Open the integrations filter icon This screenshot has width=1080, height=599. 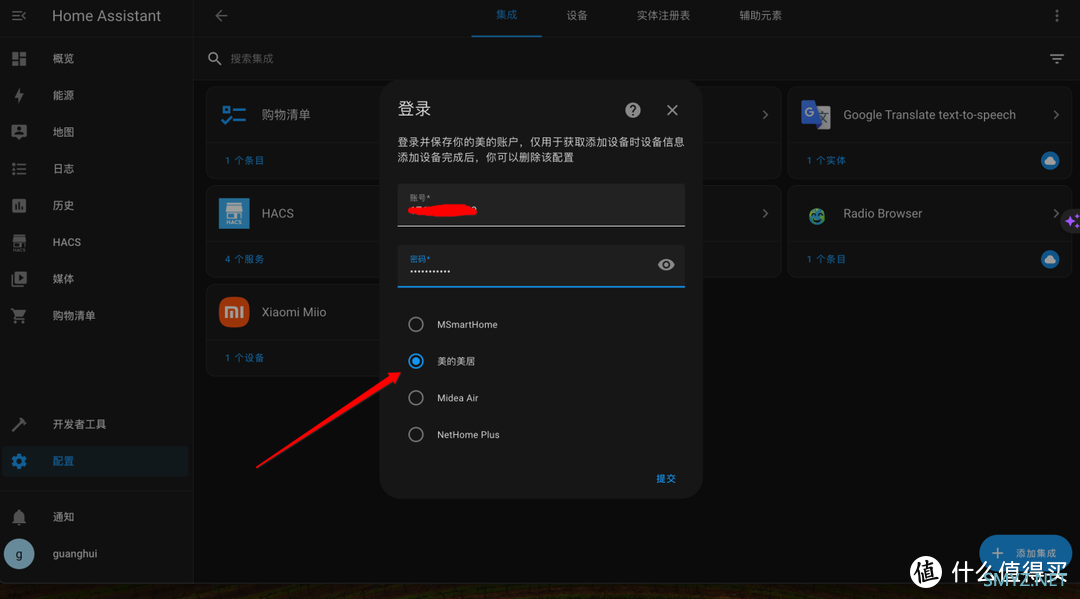pyautogui.click(x=1057, y=59)
